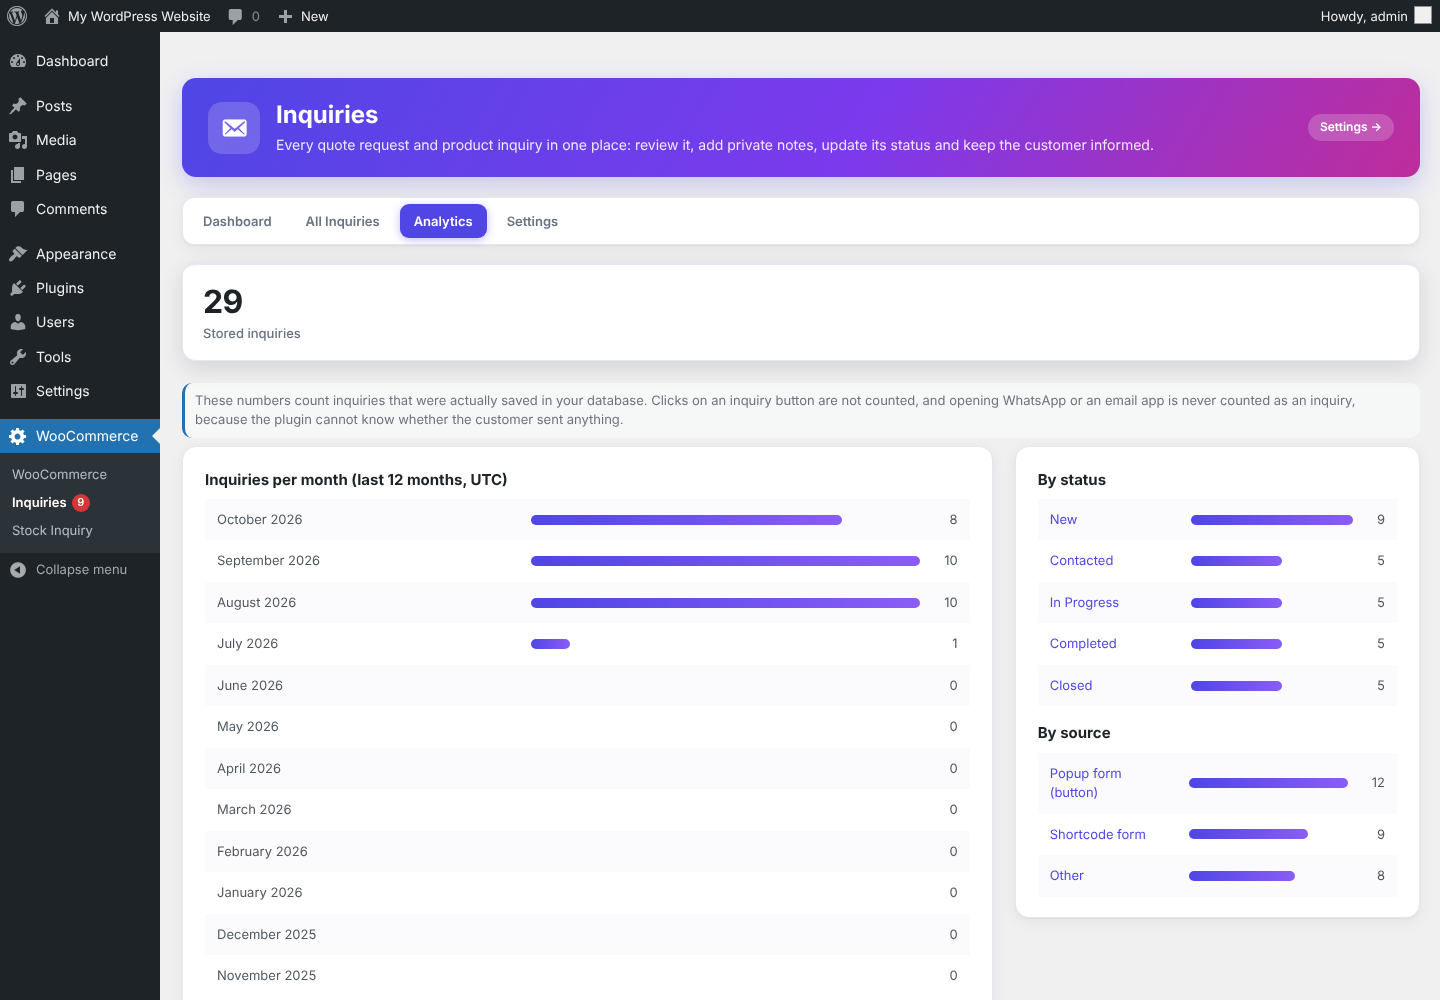Click the July 2026 row label
Screen dimensions: 1440x1000
[247, 644]
